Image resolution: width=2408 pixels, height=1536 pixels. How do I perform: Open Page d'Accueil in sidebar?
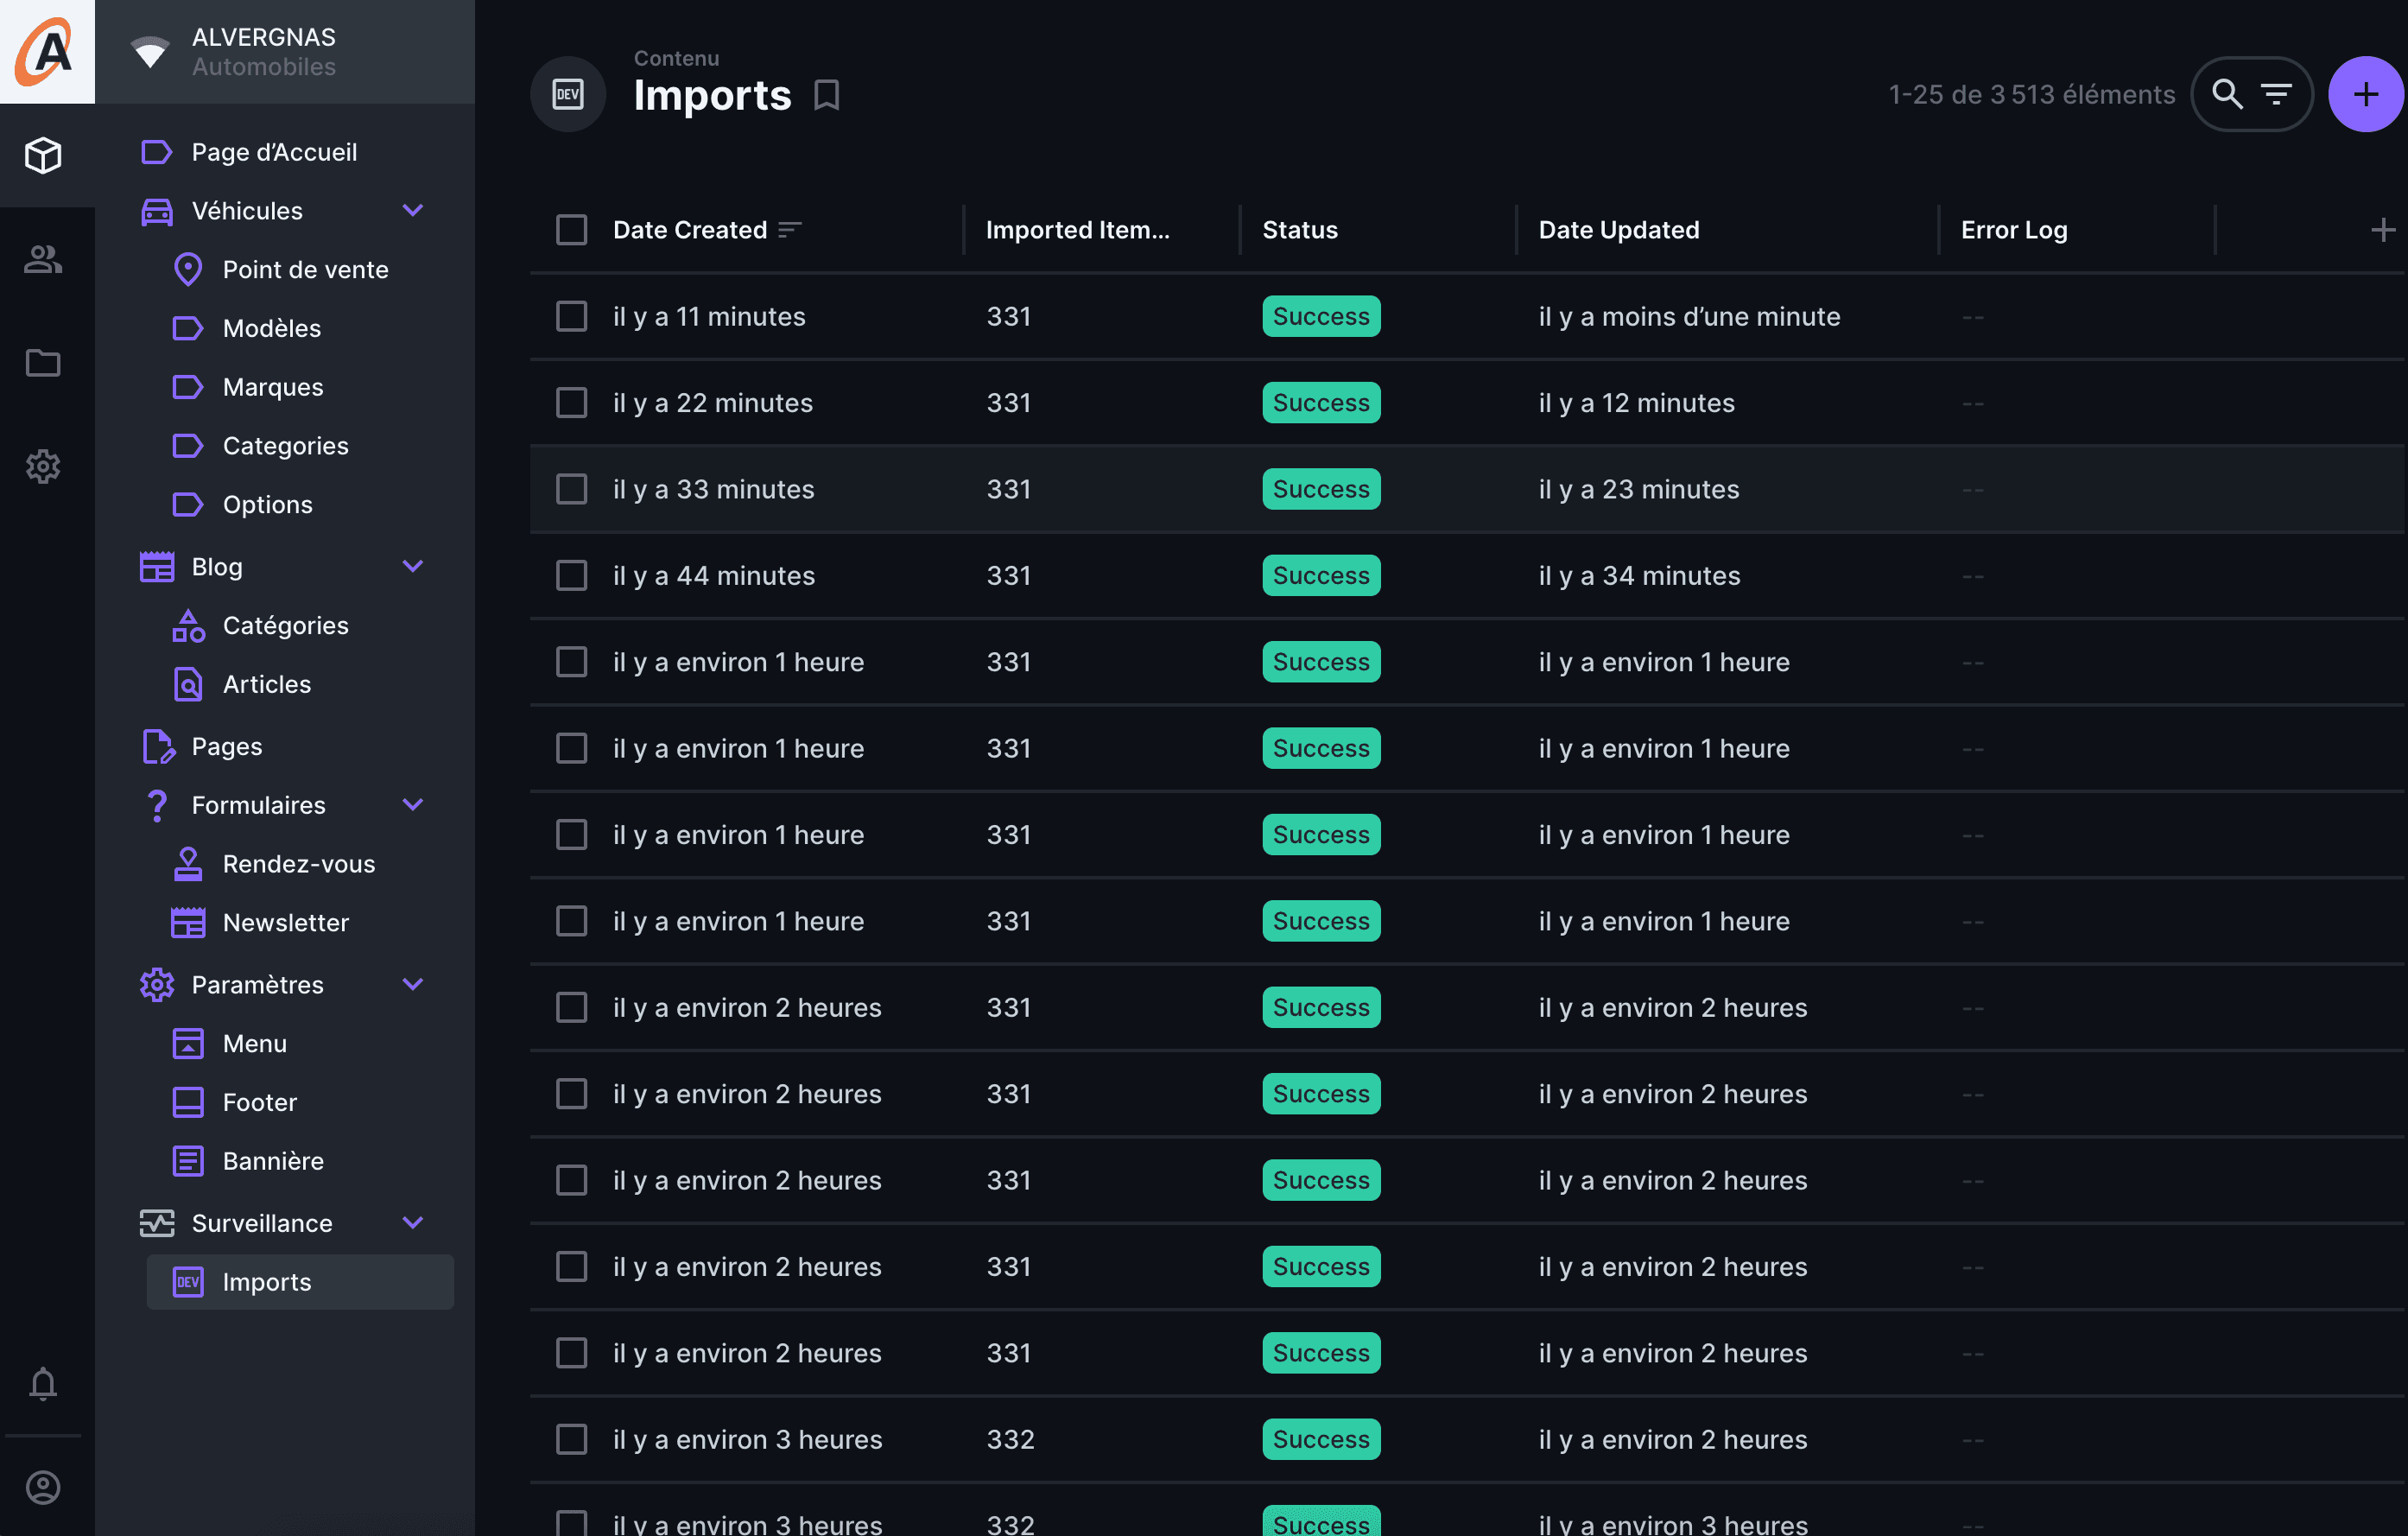click(x=274, y=152)
